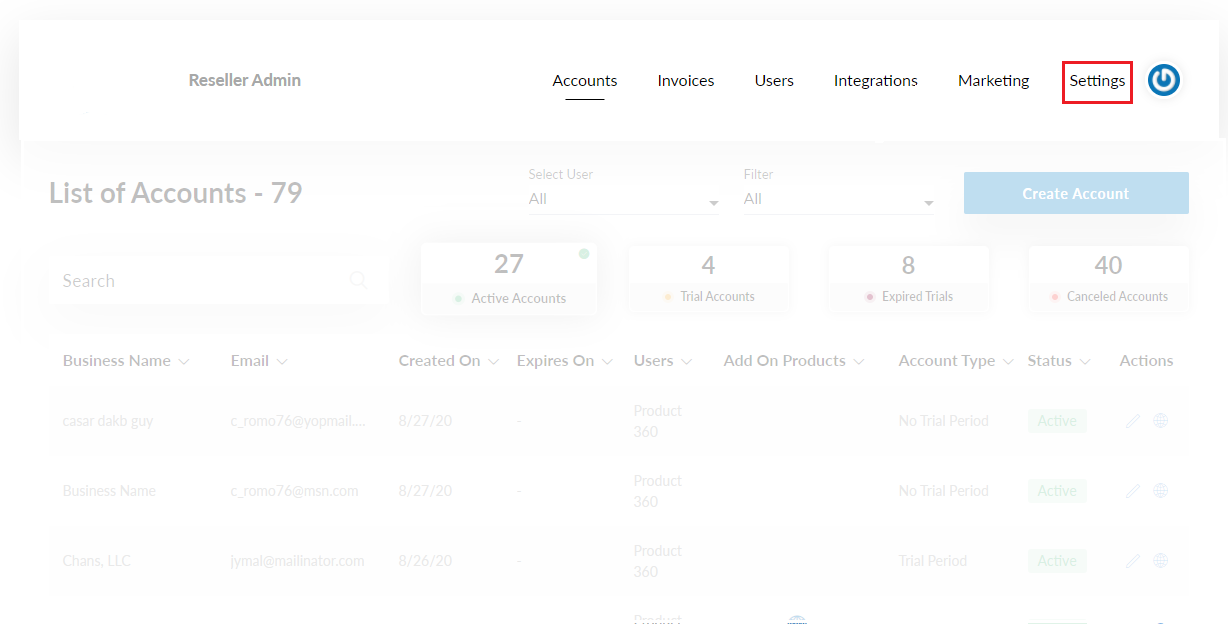This screenshot has height=624, width=1228.
Task: Click the search magnifier icon
Action: [359, 281]
